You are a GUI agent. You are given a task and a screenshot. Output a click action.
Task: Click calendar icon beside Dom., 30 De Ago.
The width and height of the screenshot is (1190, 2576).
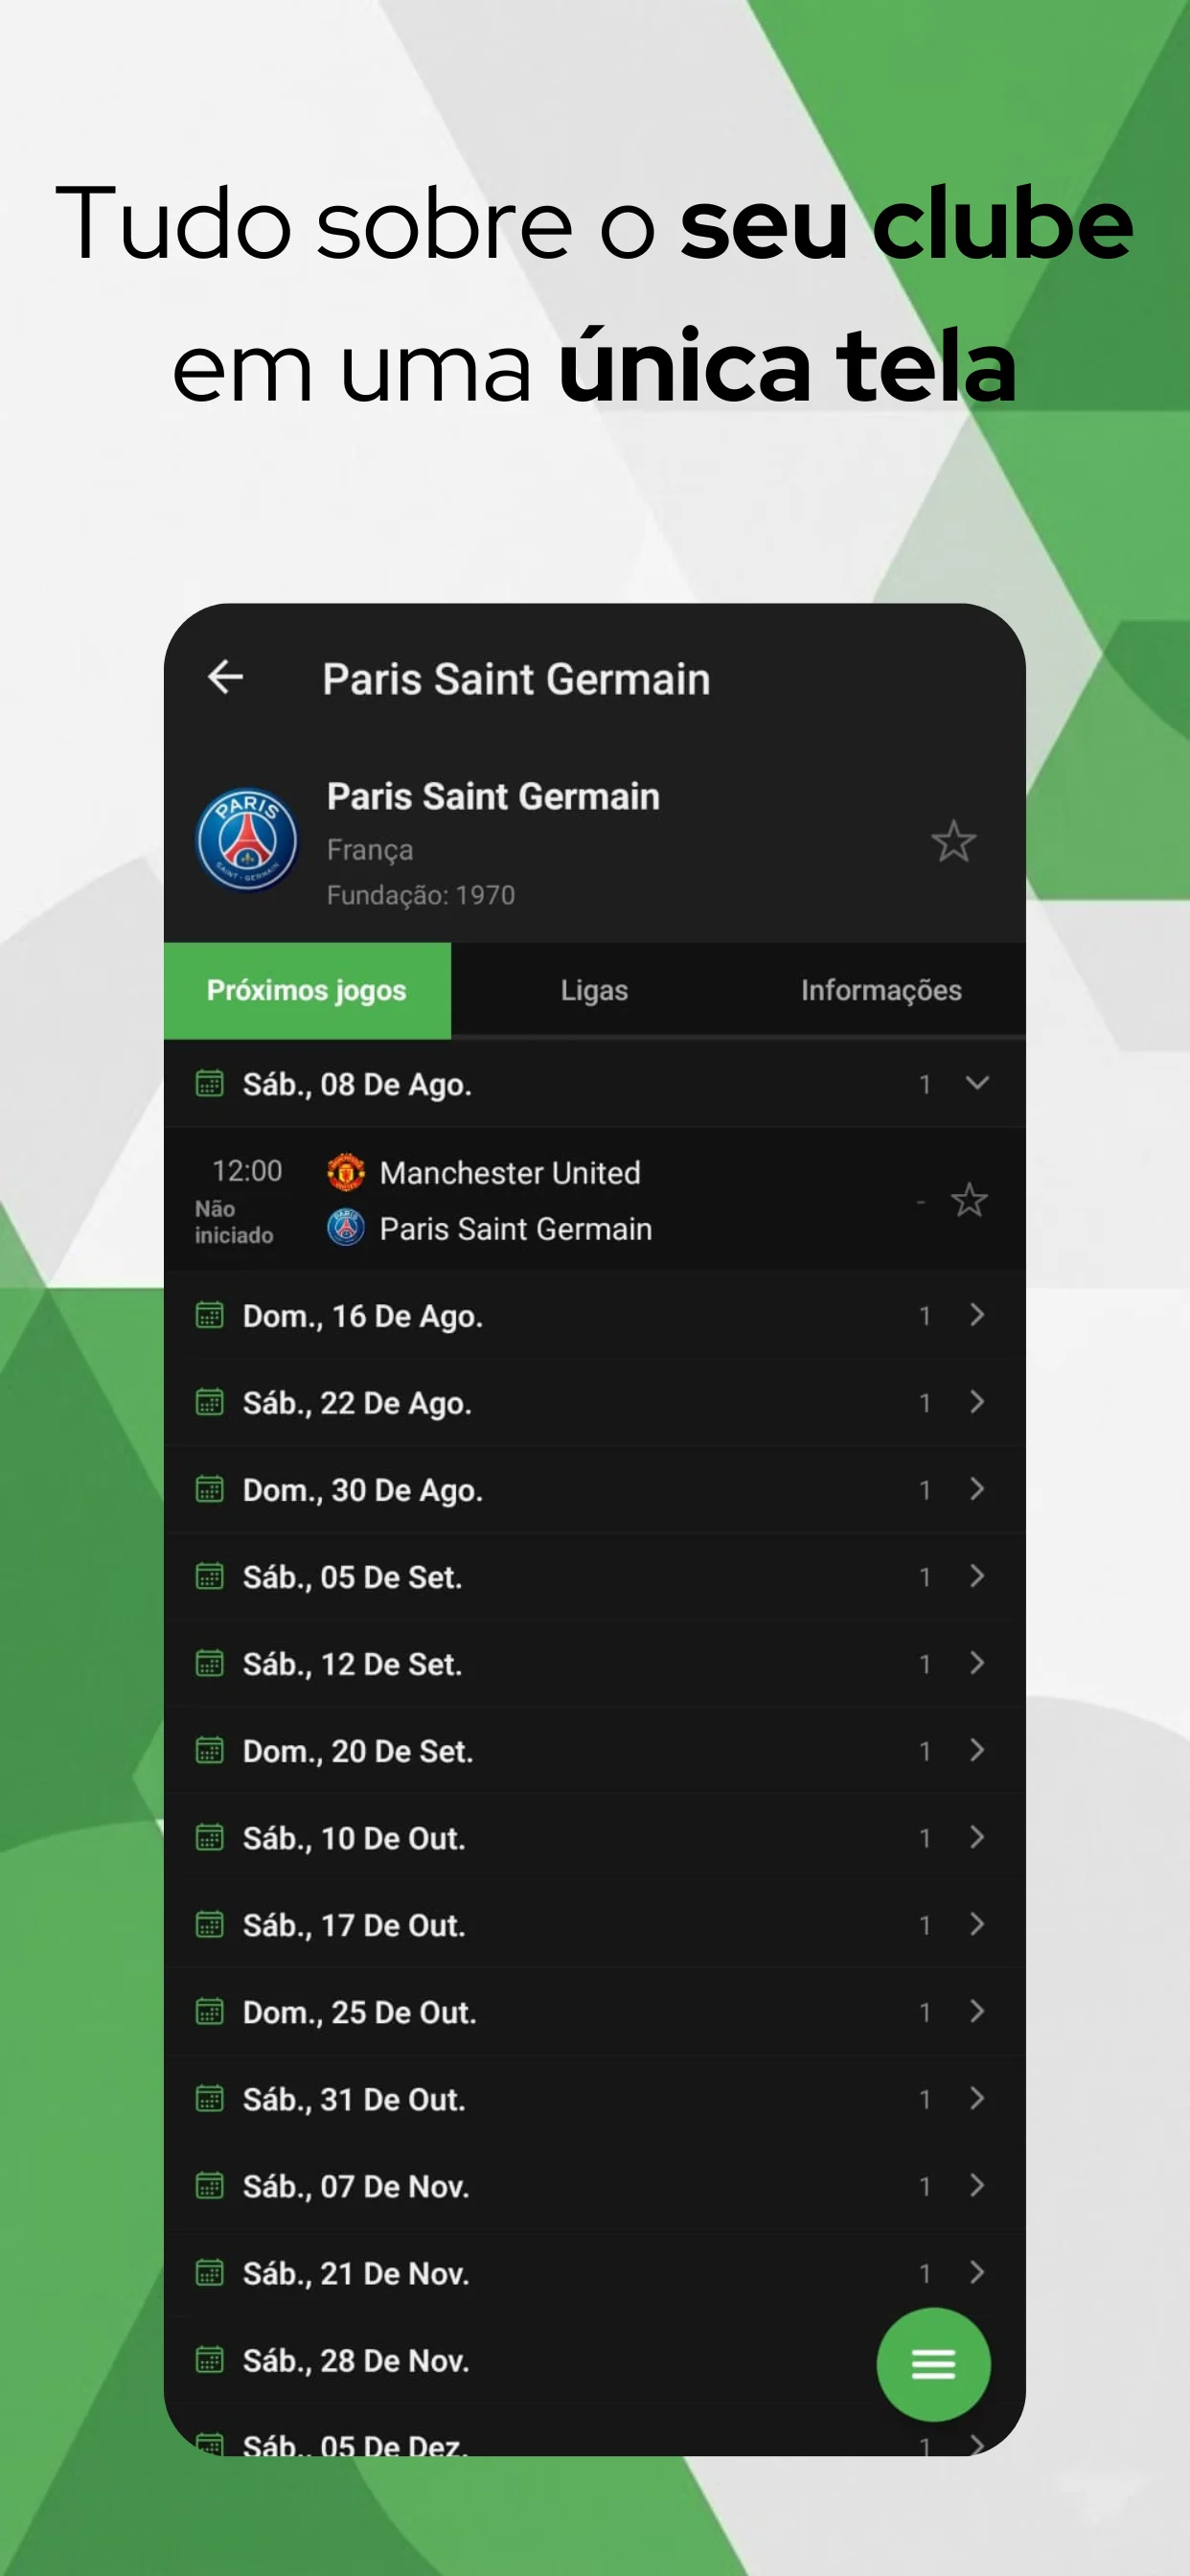(x=209, y=1489)
